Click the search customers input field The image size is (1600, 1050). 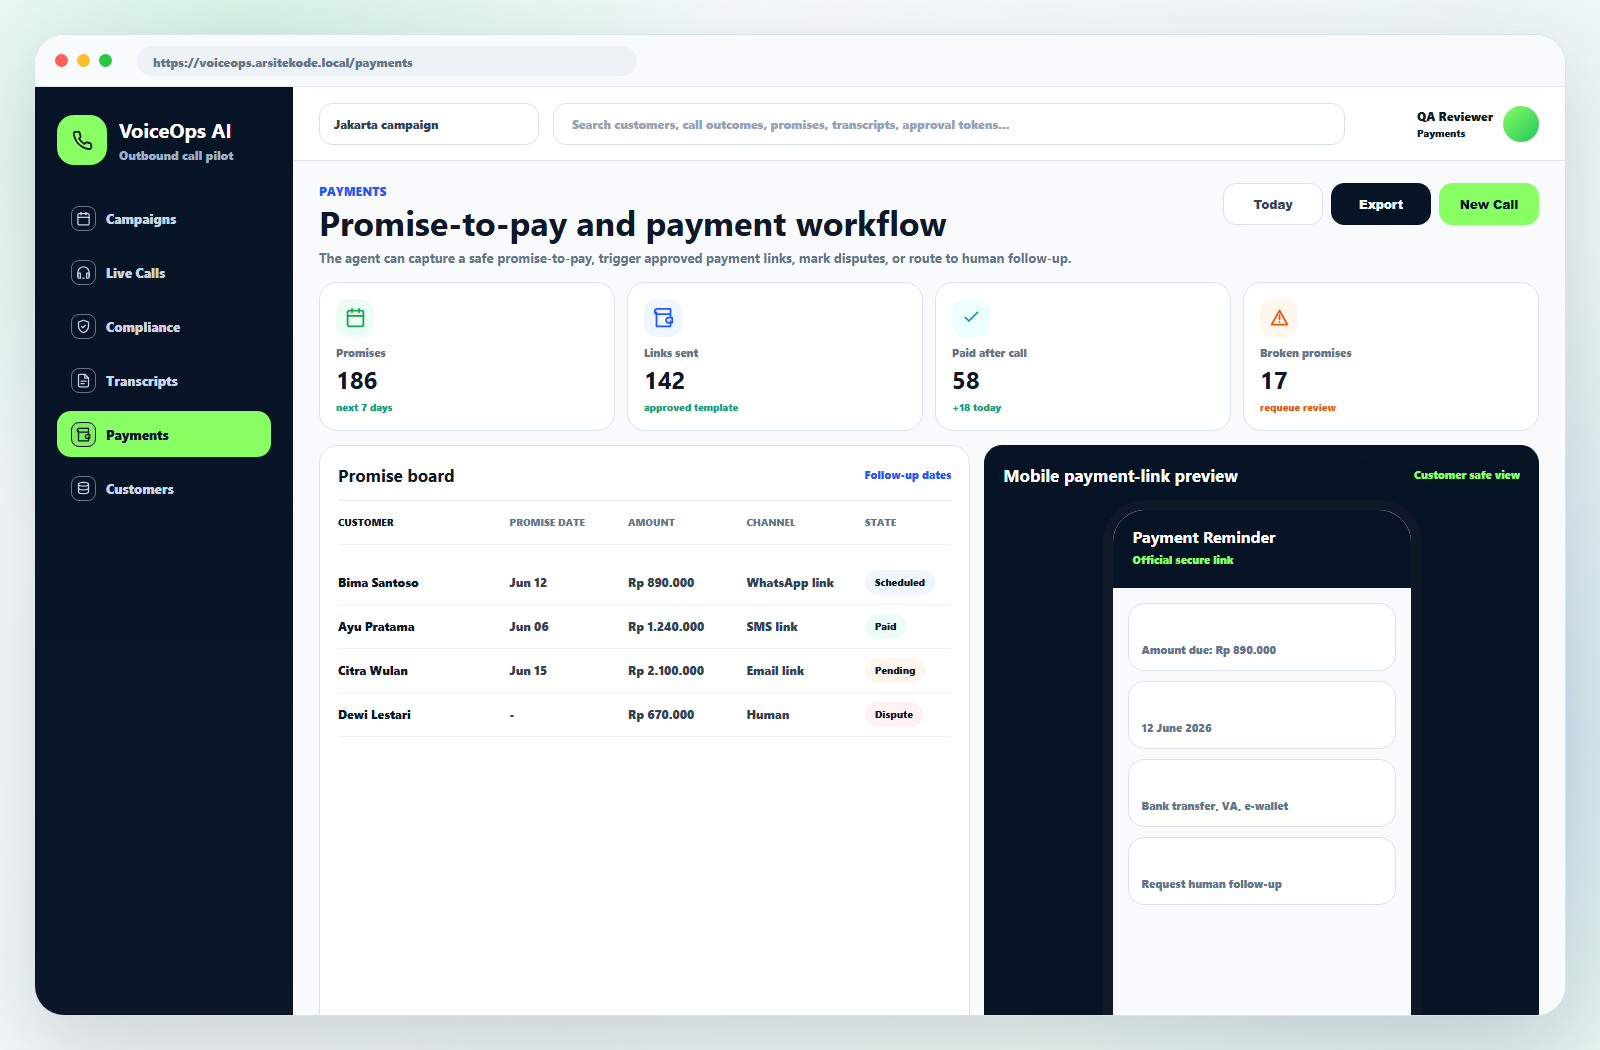[949, 124]
